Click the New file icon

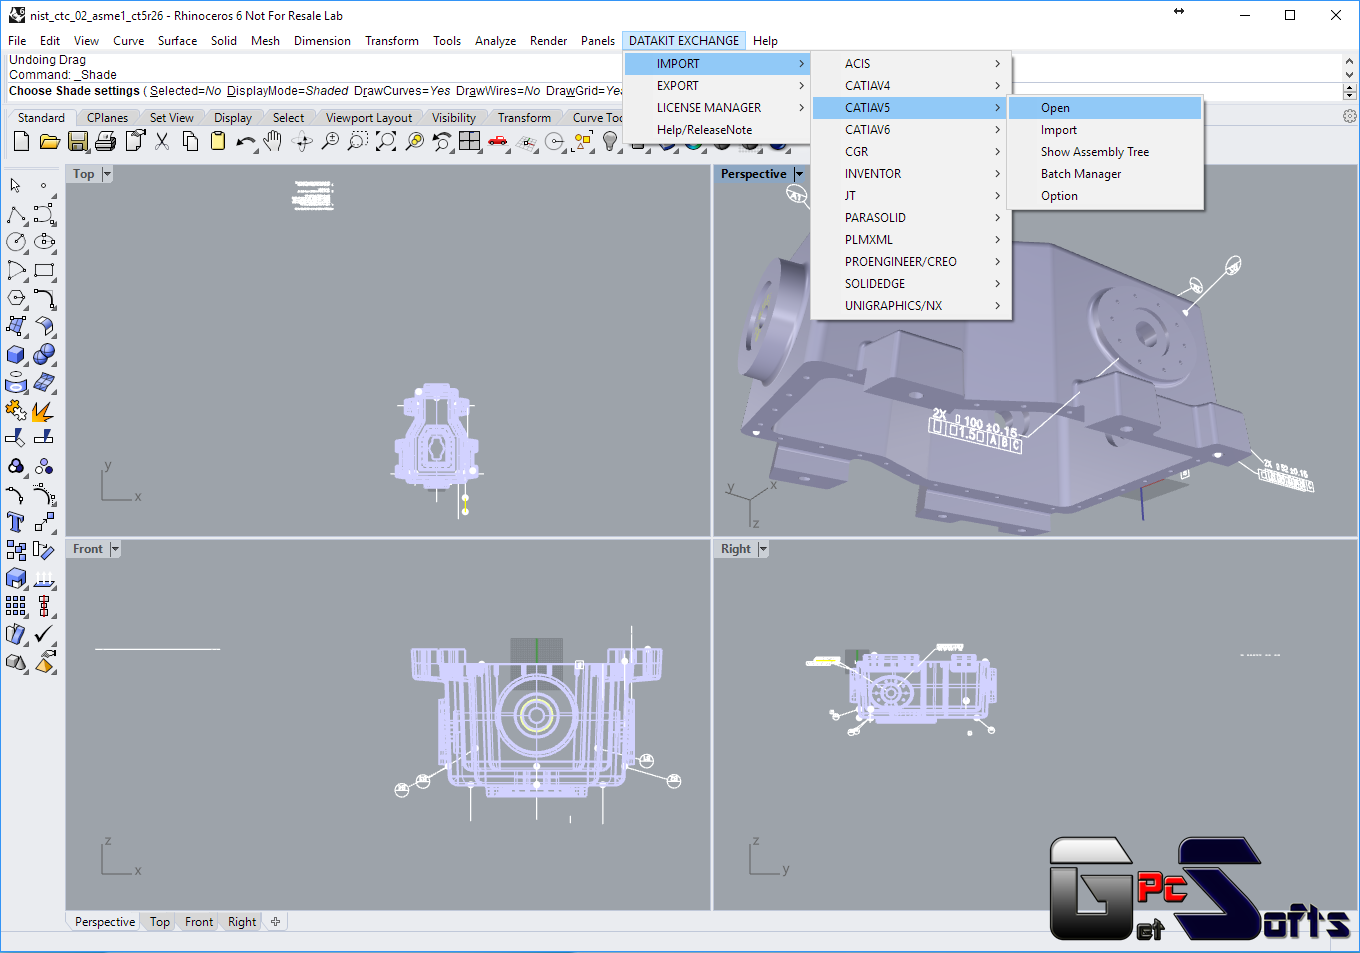21,142
